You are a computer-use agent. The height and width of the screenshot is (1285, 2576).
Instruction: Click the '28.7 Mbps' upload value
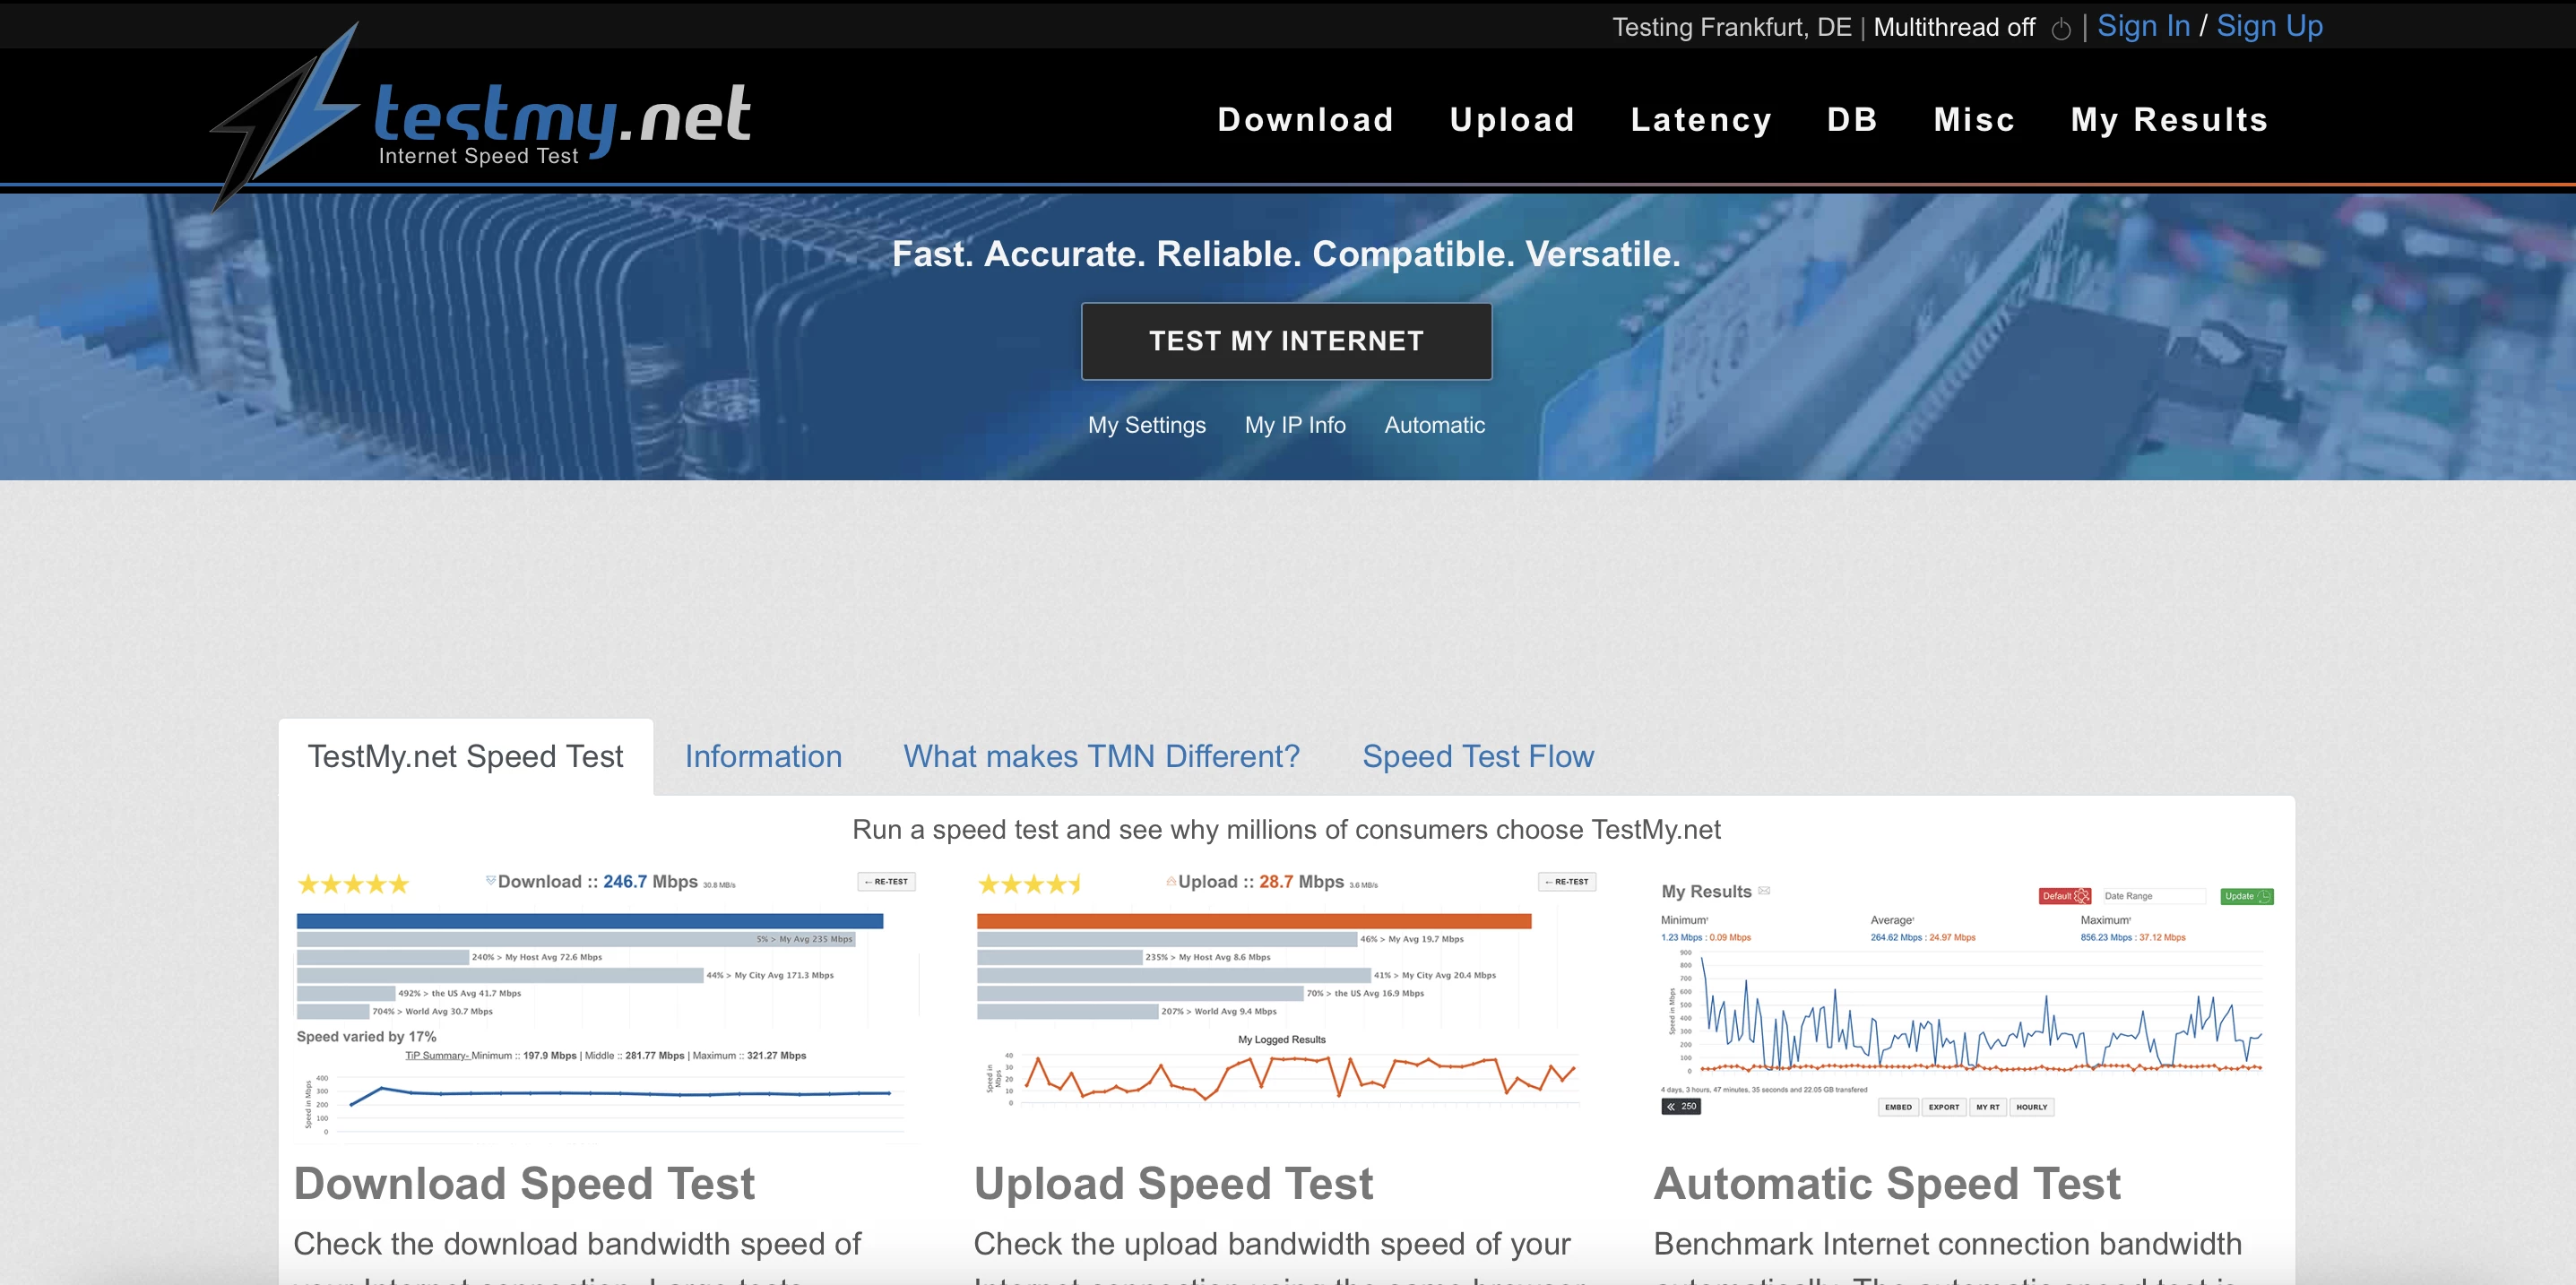[1301, 882]
